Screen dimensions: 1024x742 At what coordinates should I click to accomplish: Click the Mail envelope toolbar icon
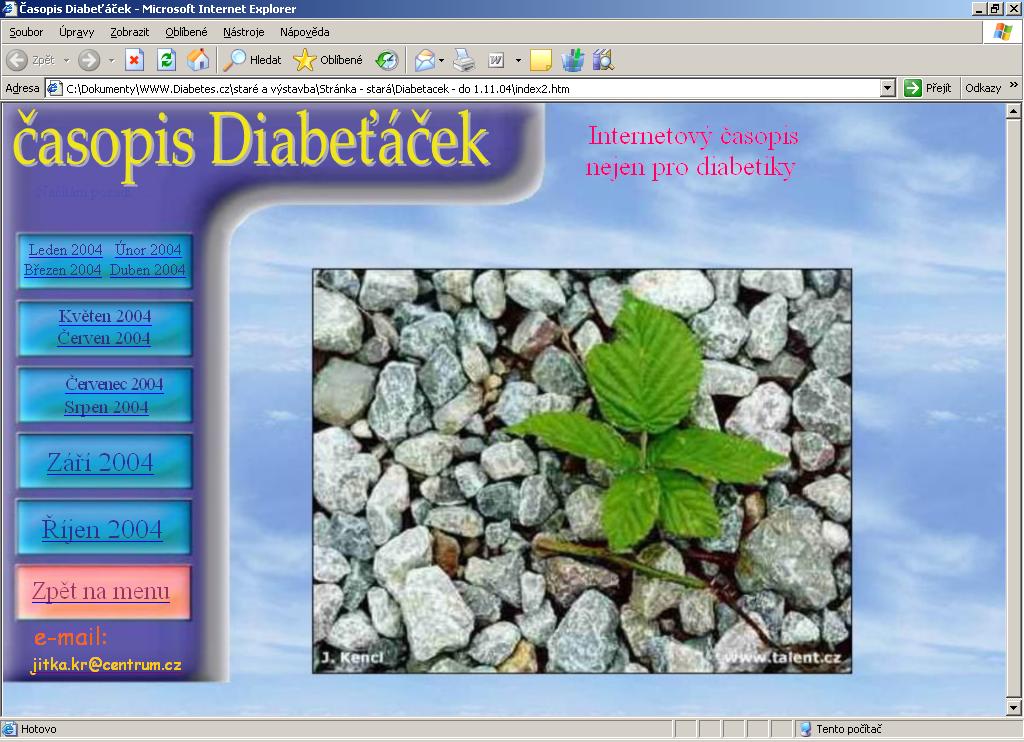[424, 61]
